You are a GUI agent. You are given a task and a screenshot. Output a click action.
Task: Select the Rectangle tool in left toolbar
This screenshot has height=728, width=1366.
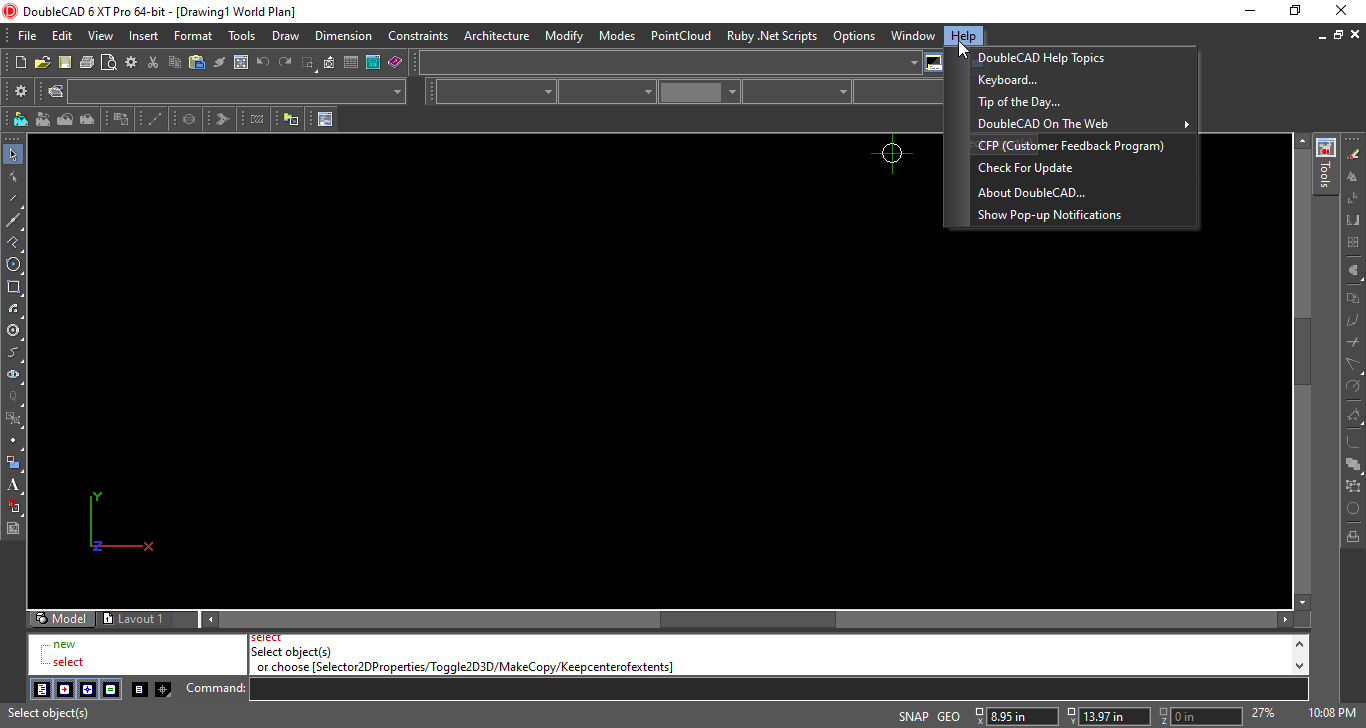point(13,286)
